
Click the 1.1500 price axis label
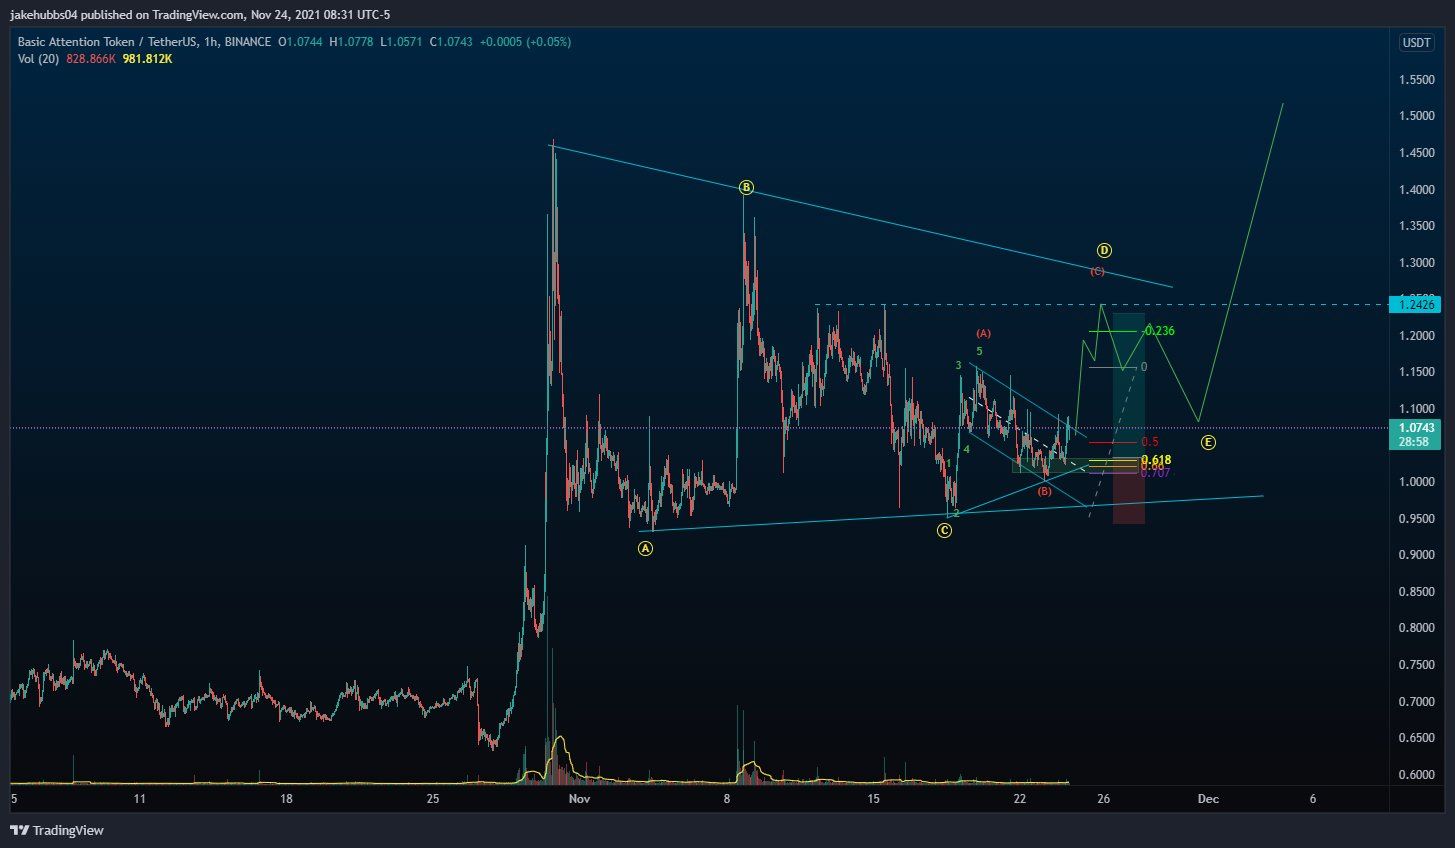point(1415,372)
